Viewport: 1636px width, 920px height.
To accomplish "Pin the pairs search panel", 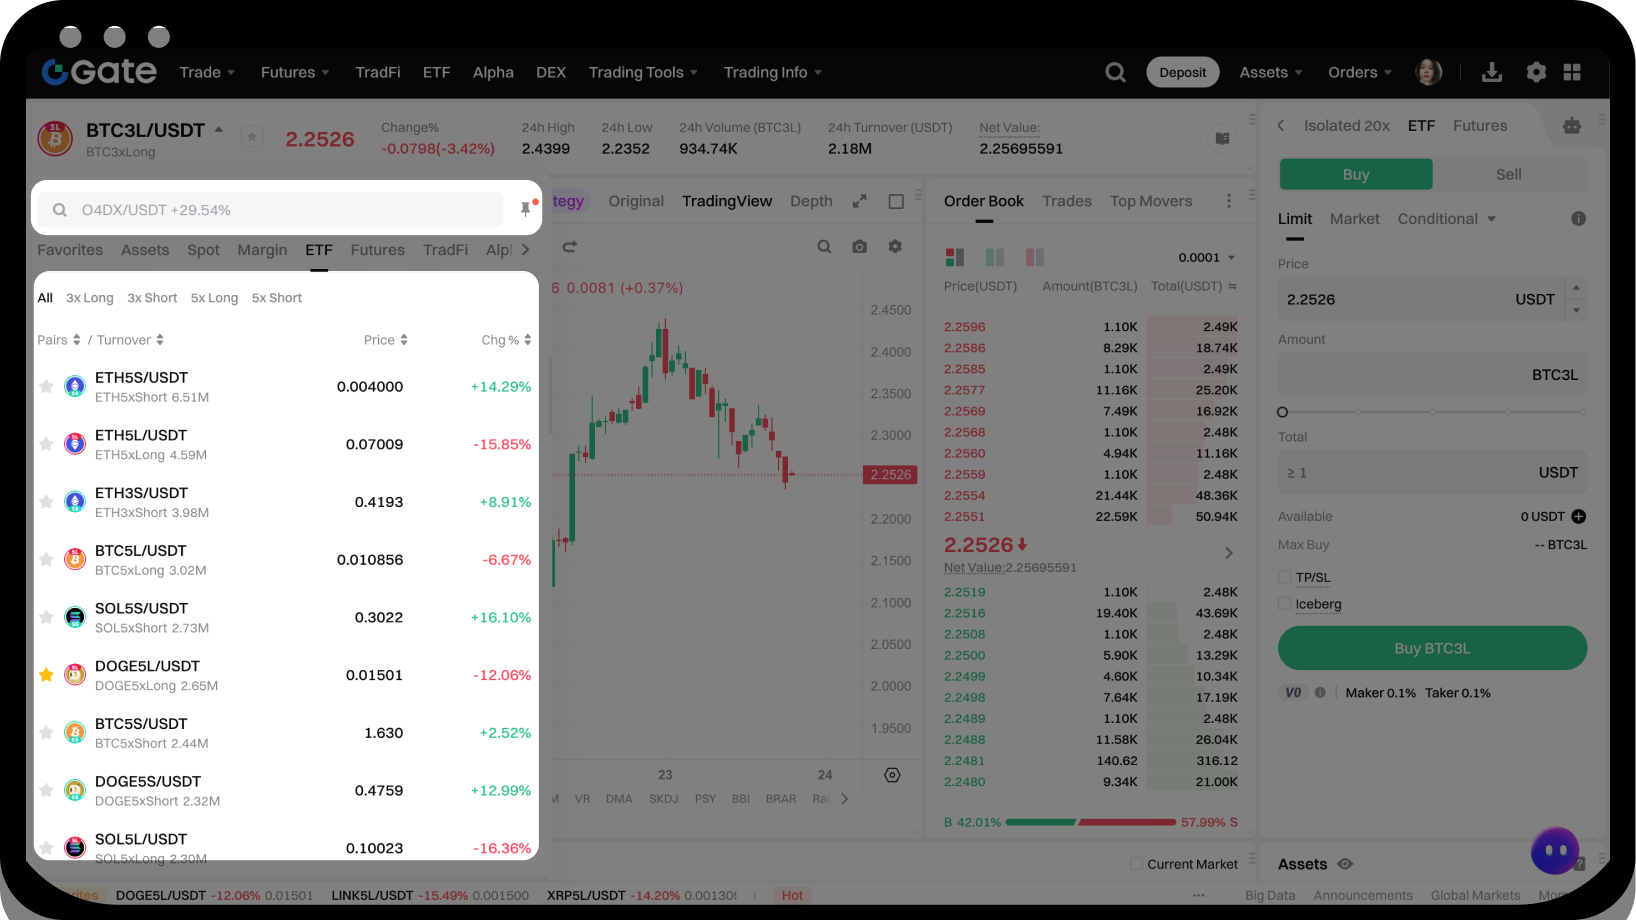I will click(x=526, y=209).
